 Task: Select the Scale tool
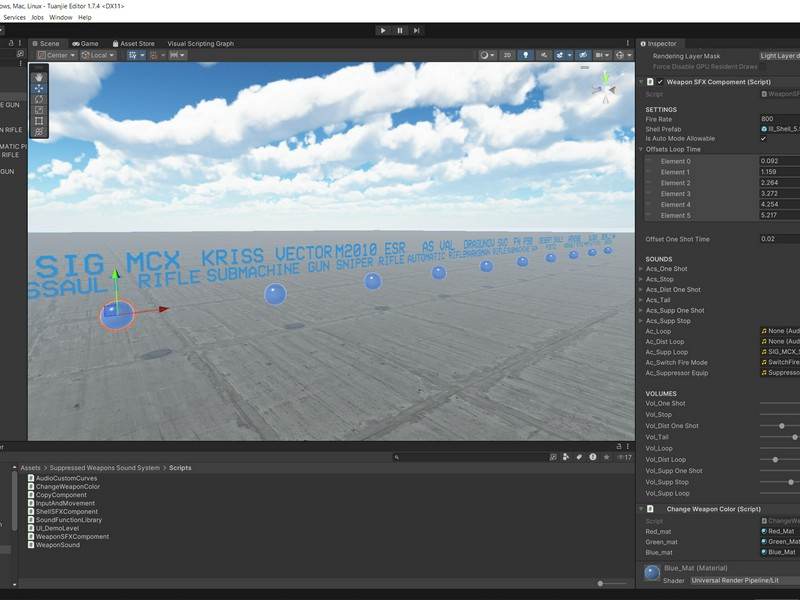39,110
